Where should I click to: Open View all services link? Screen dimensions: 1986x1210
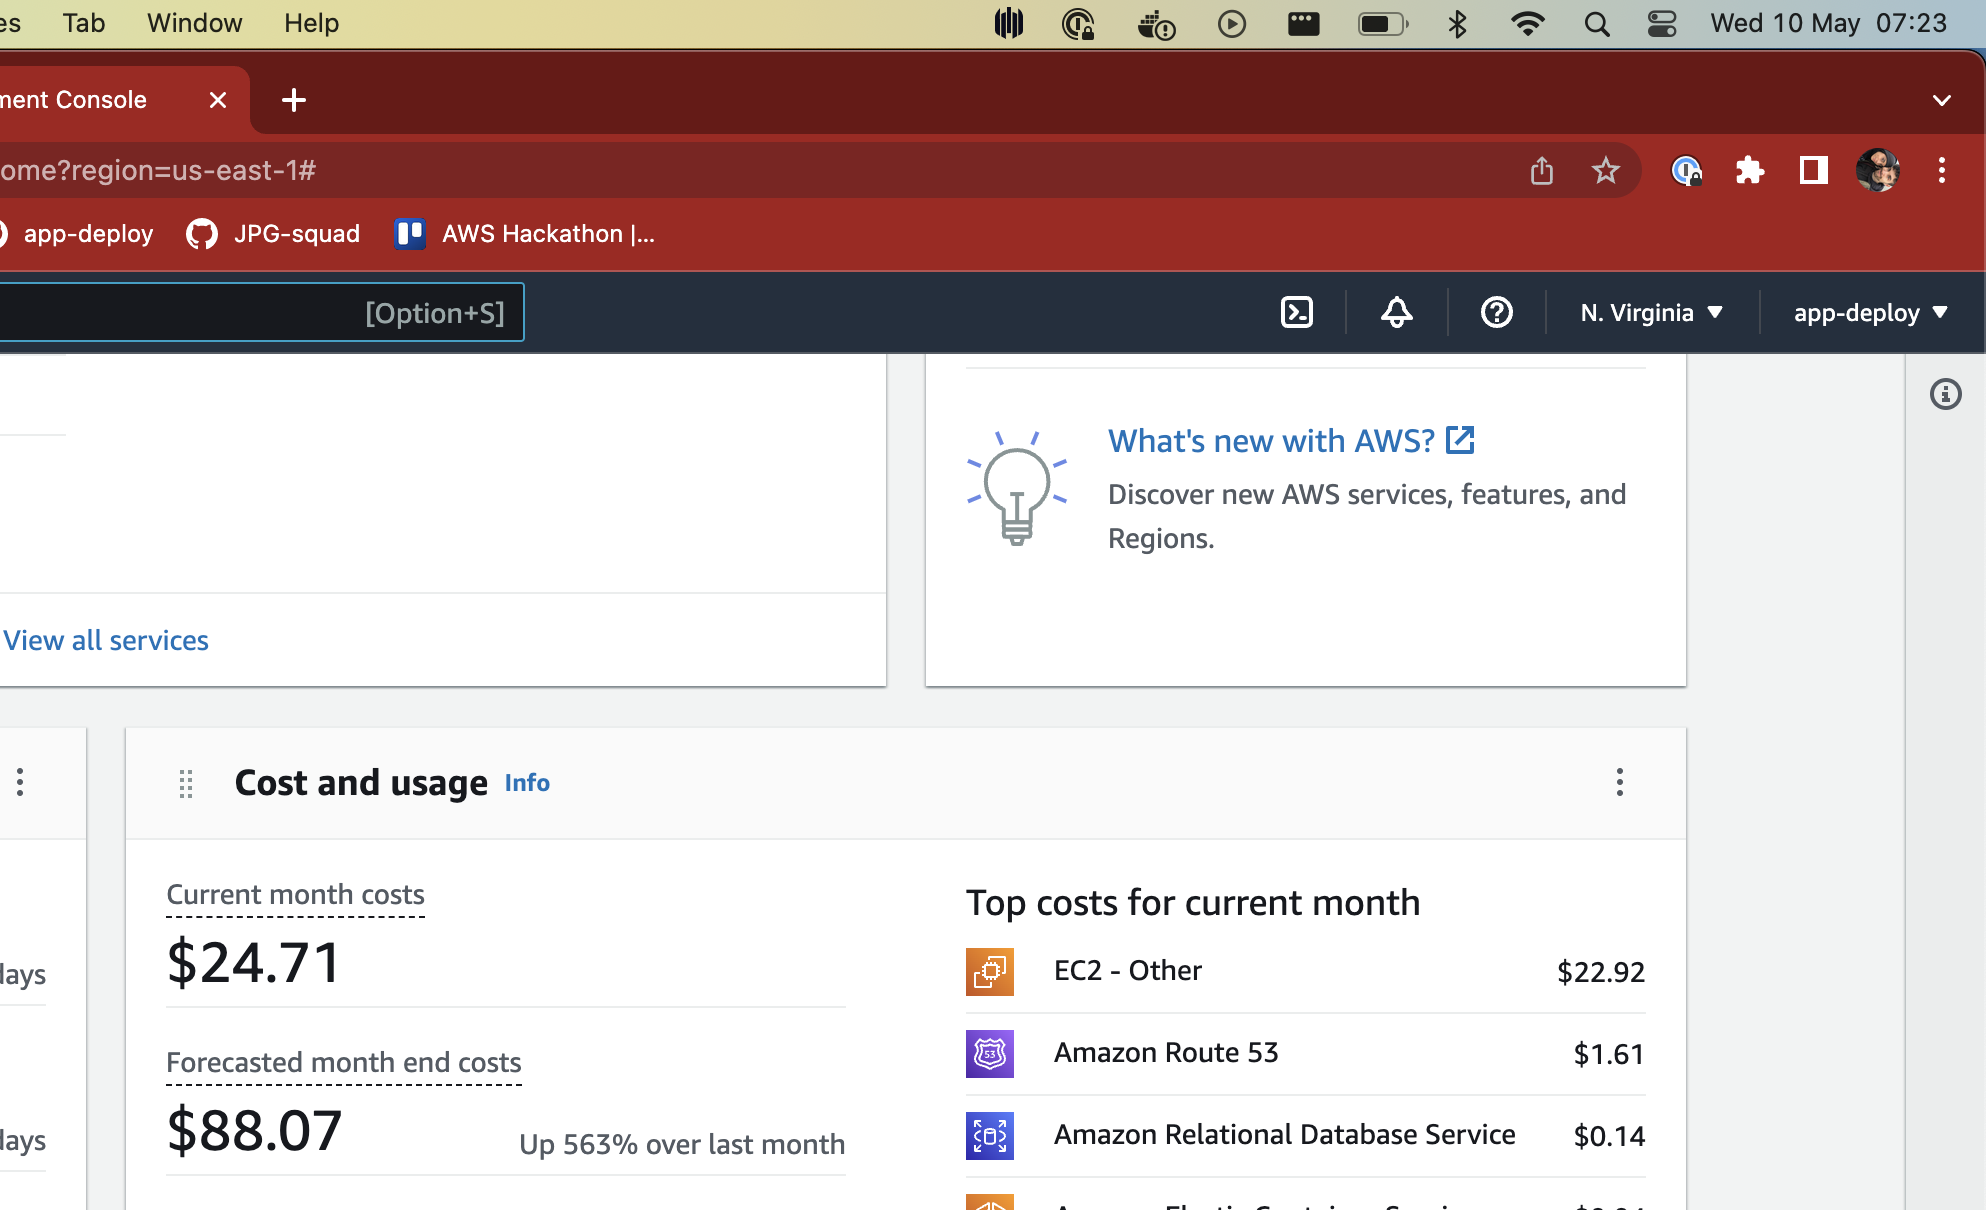tap(106, 640)
